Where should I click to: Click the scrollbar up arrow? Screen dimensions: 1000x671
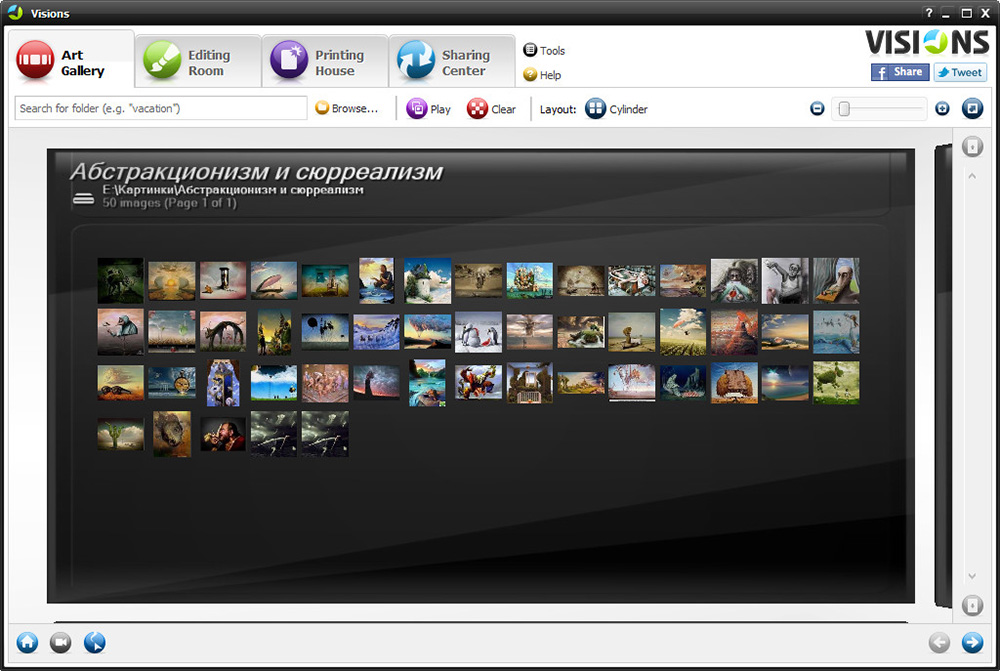(972, 175)
